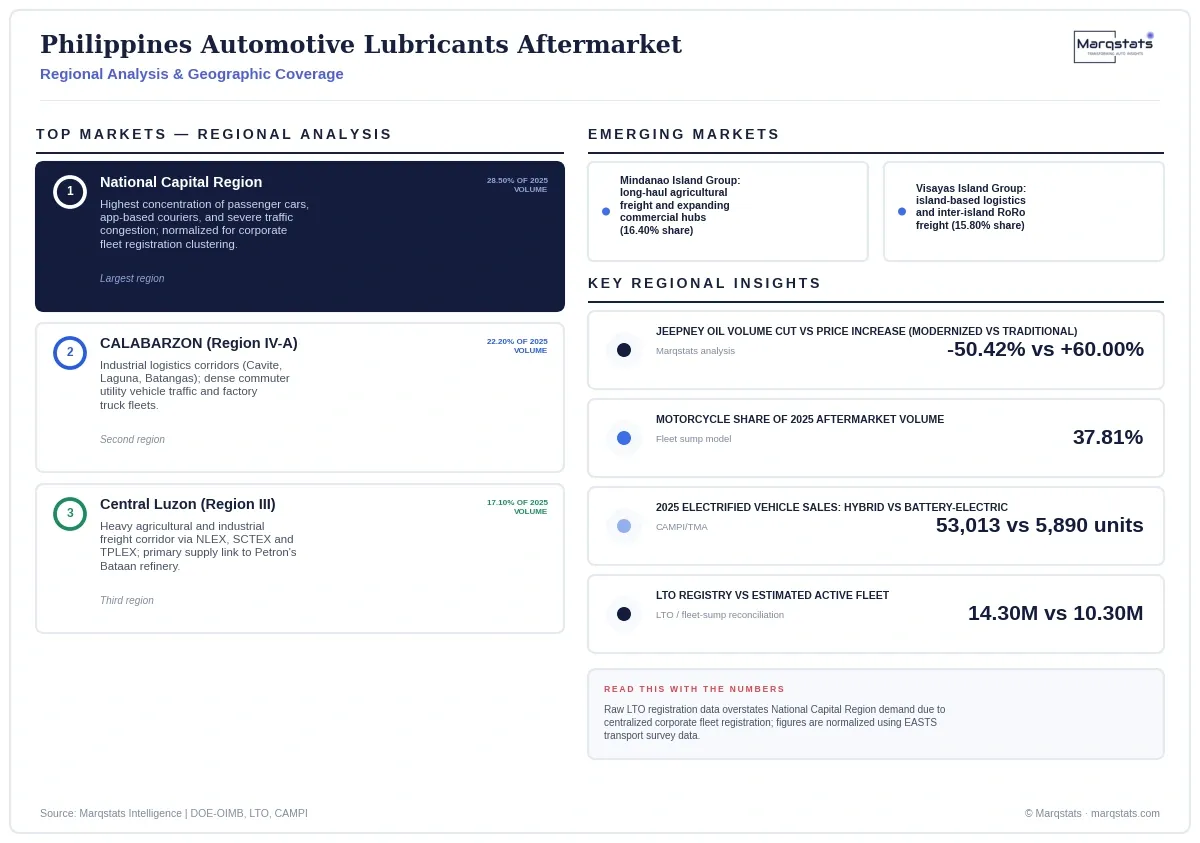Click the -50.42% vs +60.00% value
The height and width of the screenshot is (843, 1200).
click(1045, 349)
